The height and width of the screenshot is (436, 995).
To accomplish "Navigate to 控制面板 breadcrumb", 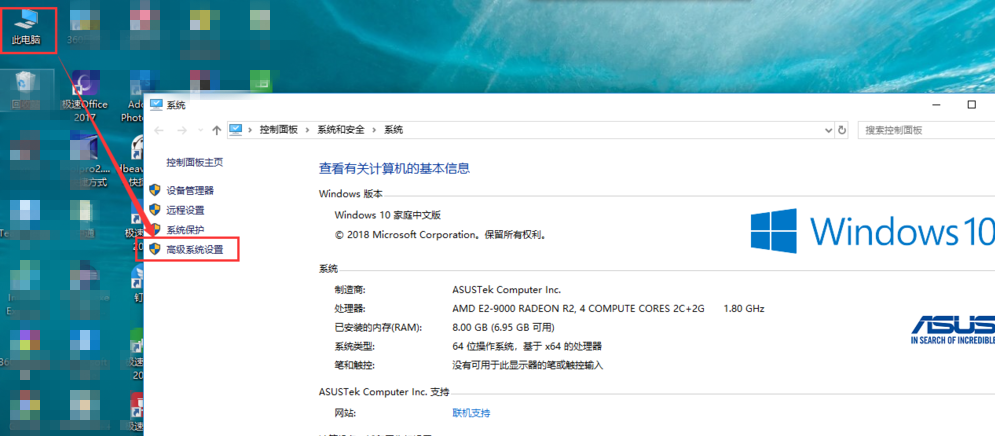I will coord(279,130).
